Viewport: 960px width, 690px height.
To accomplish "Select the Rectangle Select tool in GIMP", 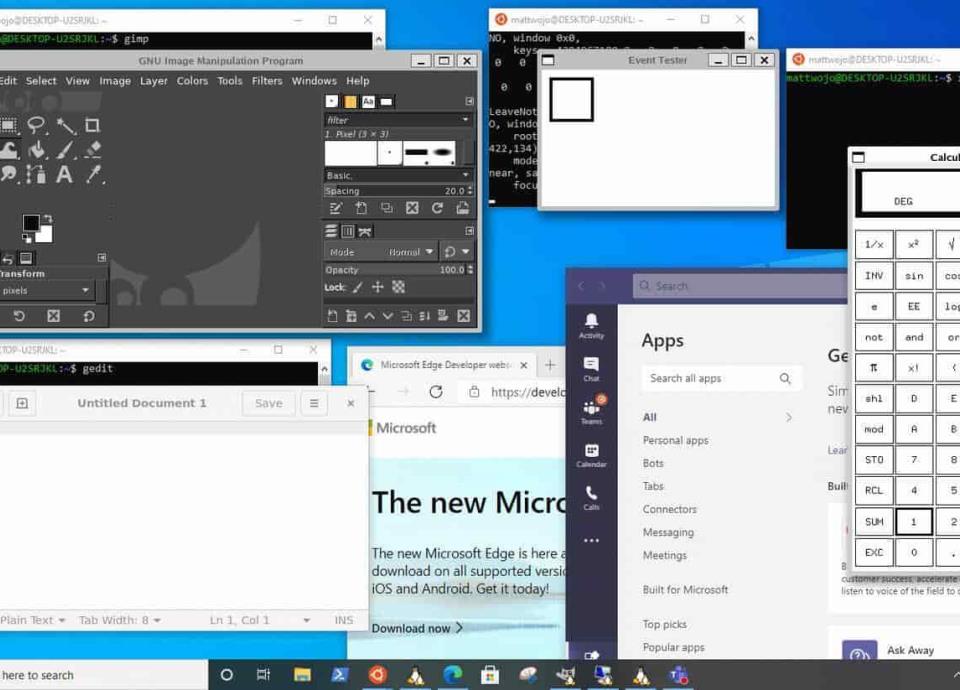I will tap(9, 126).
